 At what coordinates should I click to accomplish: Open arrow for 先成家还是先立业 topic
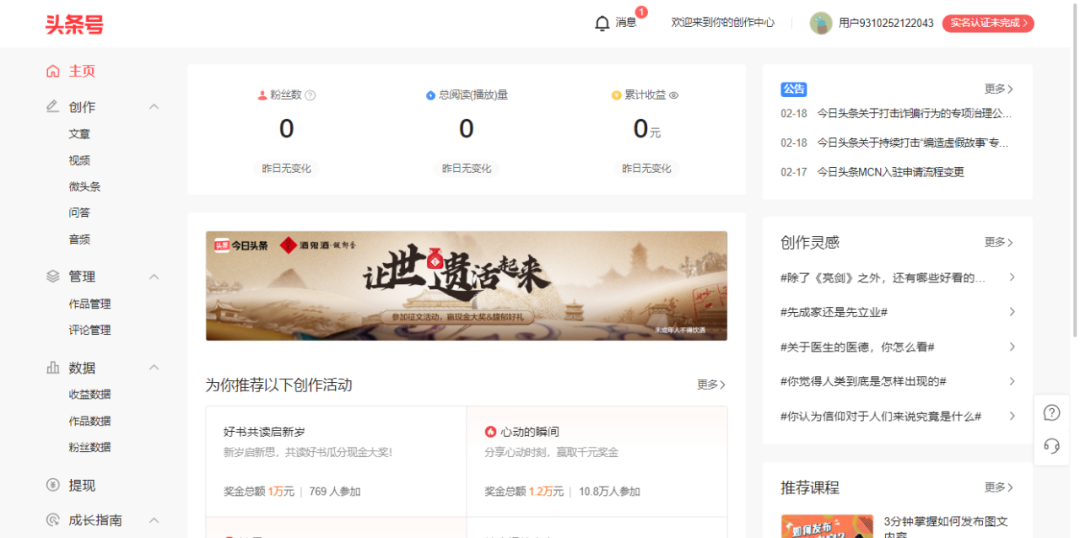(1012, 311)
